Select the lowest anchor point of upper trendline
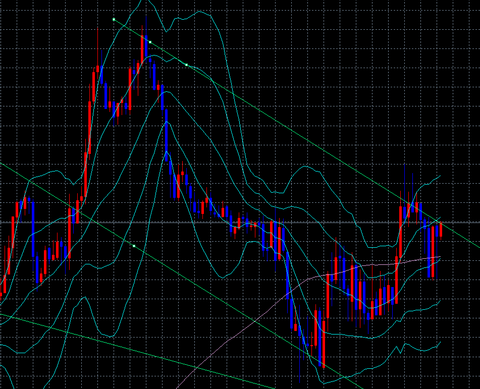 (186, 65)
